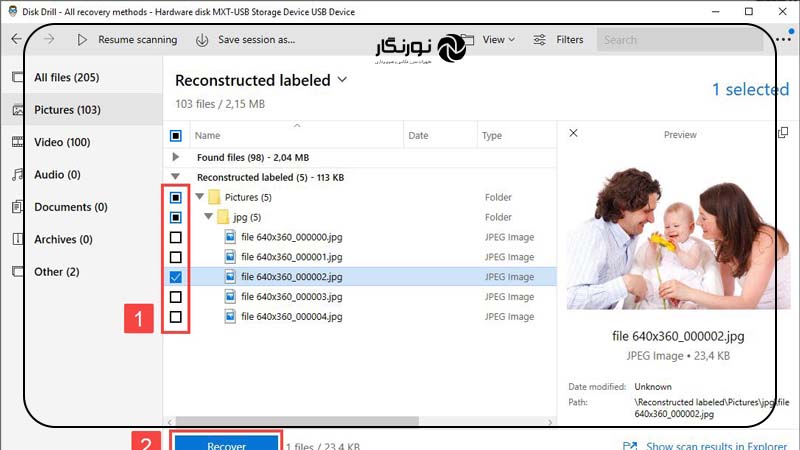Select Audio (0) category
Image resolution: width=800 pixels, height=450 pixels.
tap(57, 174)
